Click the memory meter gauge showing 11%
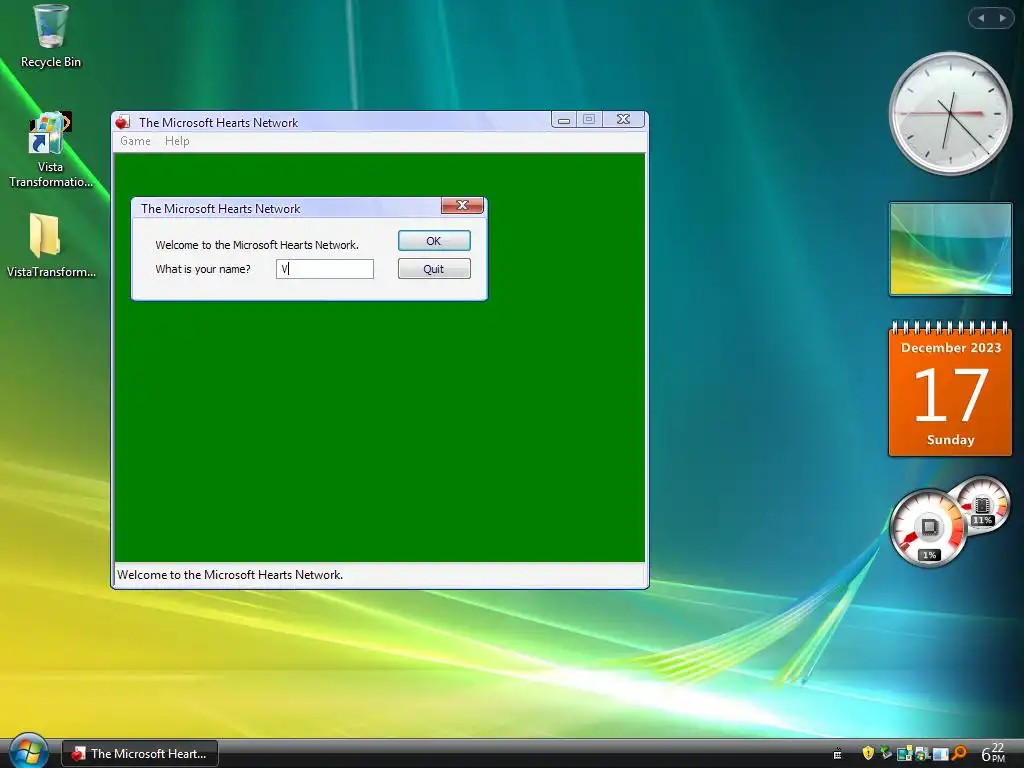Image resolution: width=1024 pixels, height=768 pixels. [984, 503]
